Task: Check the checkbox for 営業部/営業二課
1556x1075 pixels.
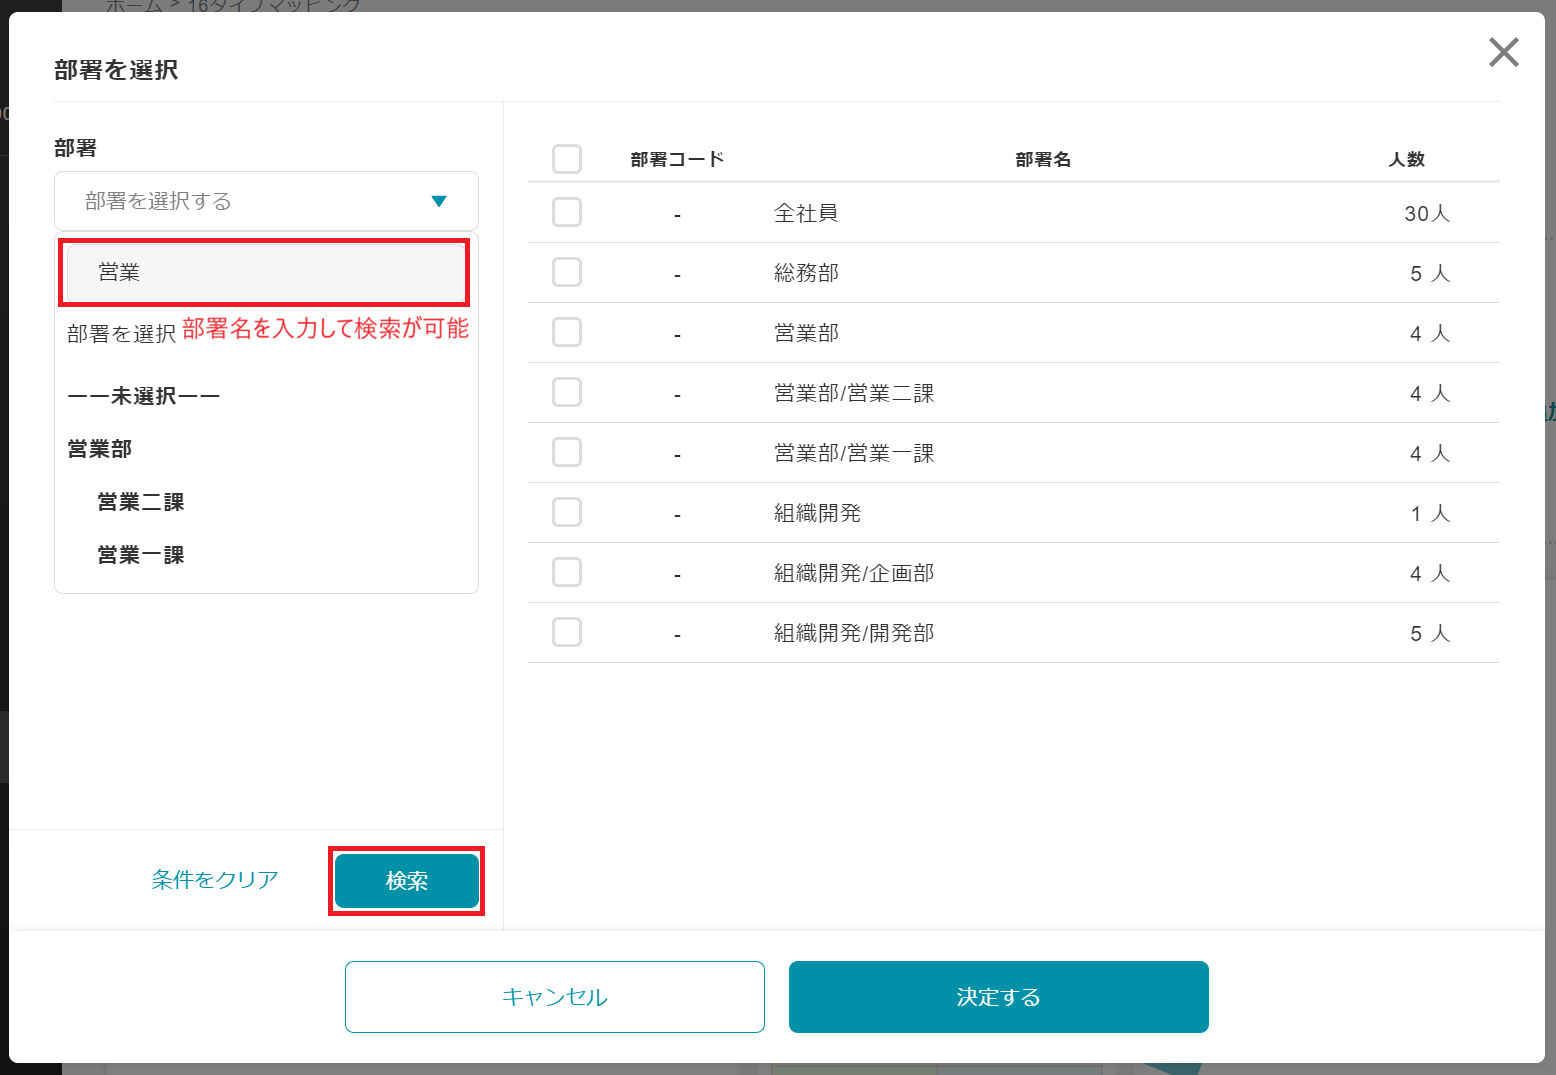Action: coord(566,392)
